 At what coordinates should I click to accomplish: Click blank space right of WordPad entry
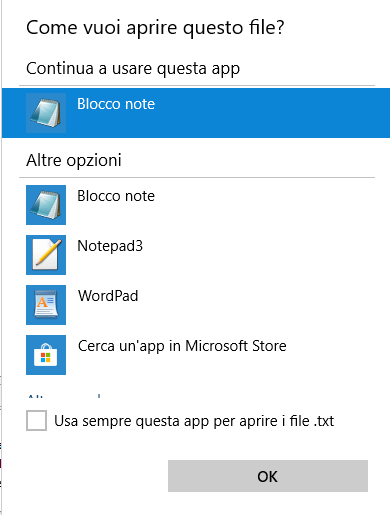pyautogui.click(x=260, y=305)
